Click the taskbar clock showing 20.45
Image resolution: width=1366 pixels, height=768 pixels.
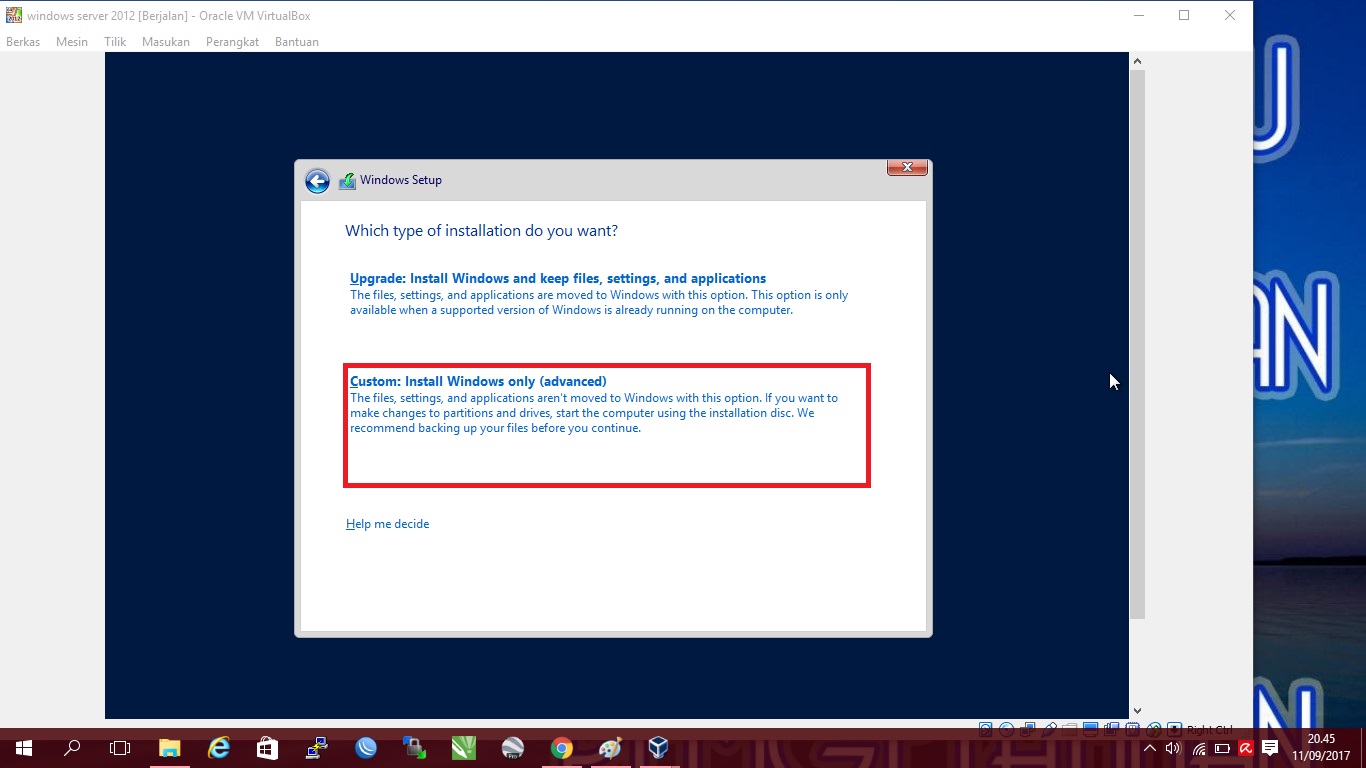(1321, 748)
